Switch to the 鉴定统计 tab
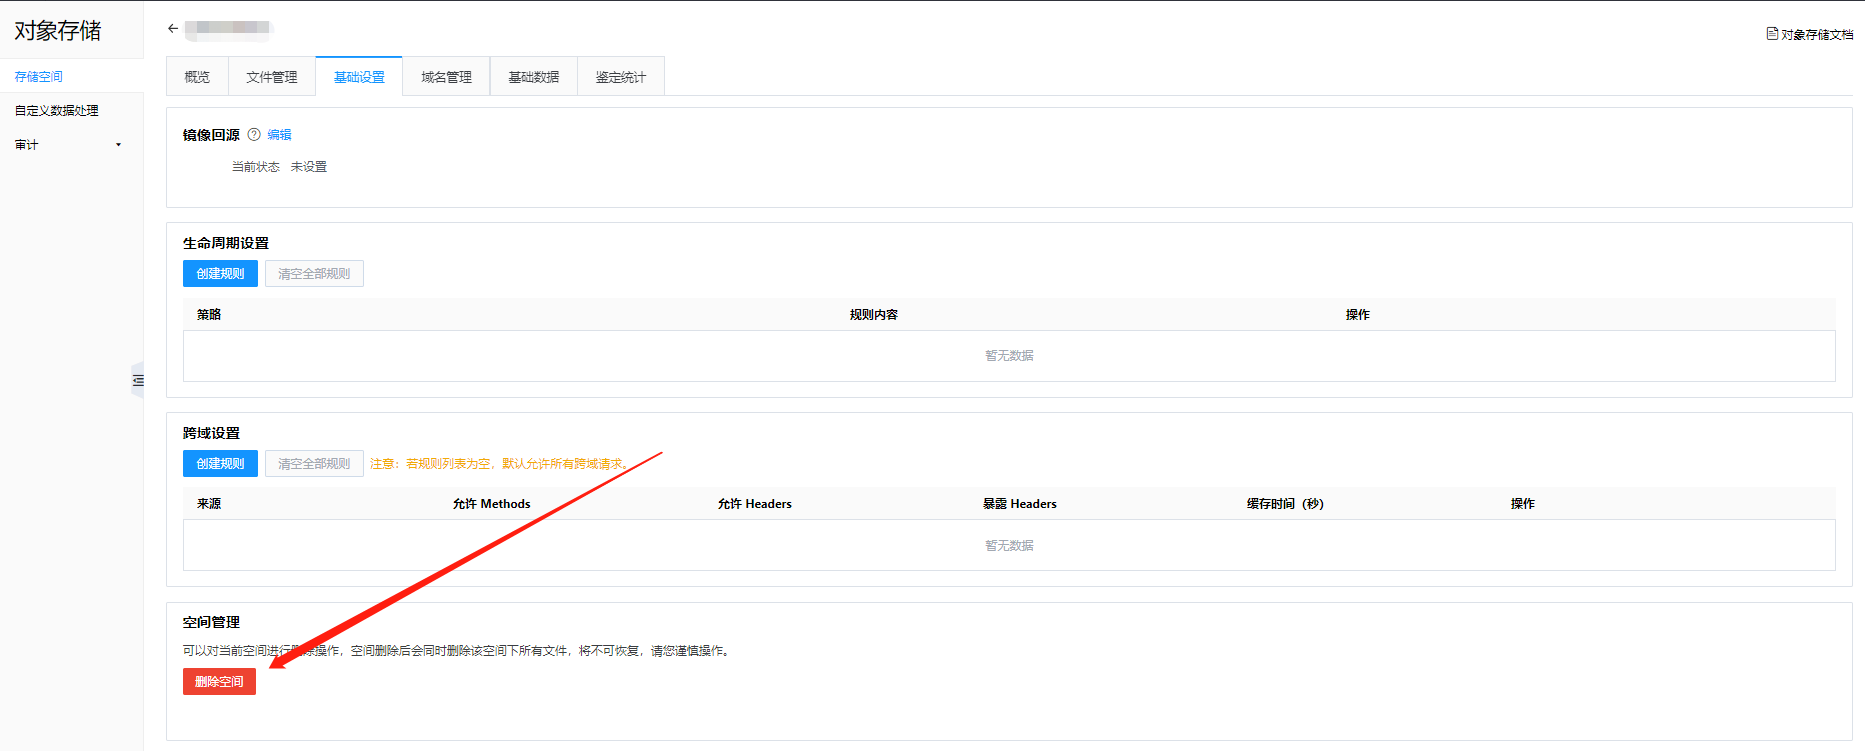This screenshot has width=1865, height=751. [x=621, y=77]
